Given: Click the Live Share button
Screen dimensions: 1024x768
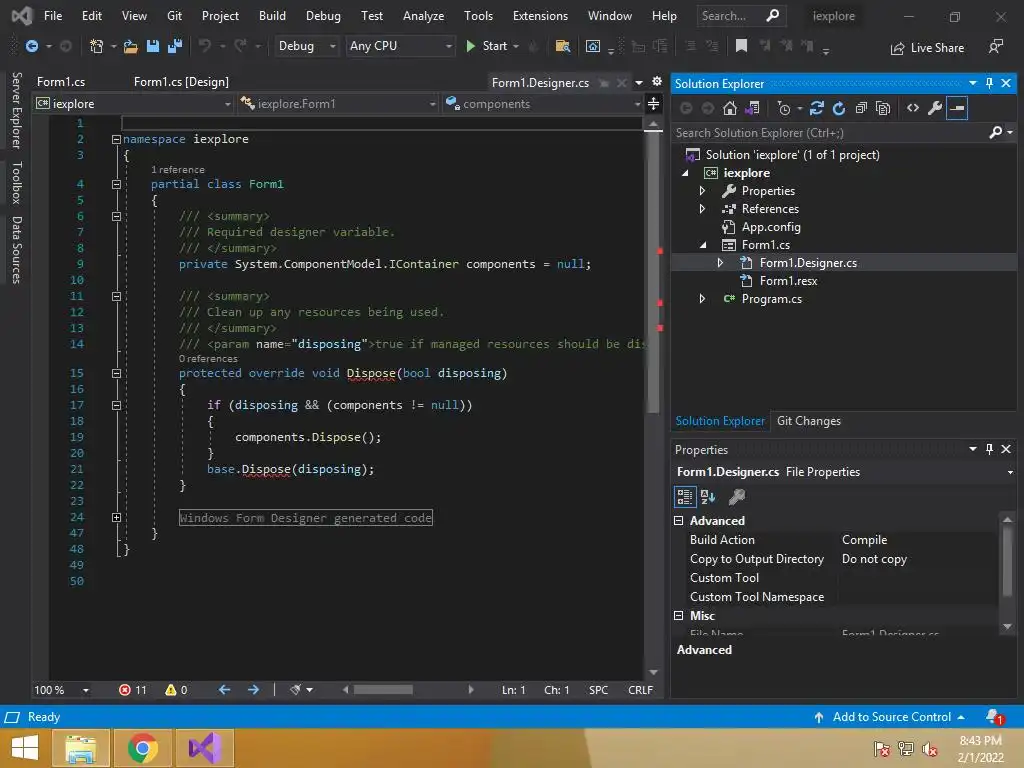Looking at the screenshot, I should tap(927, 48).
